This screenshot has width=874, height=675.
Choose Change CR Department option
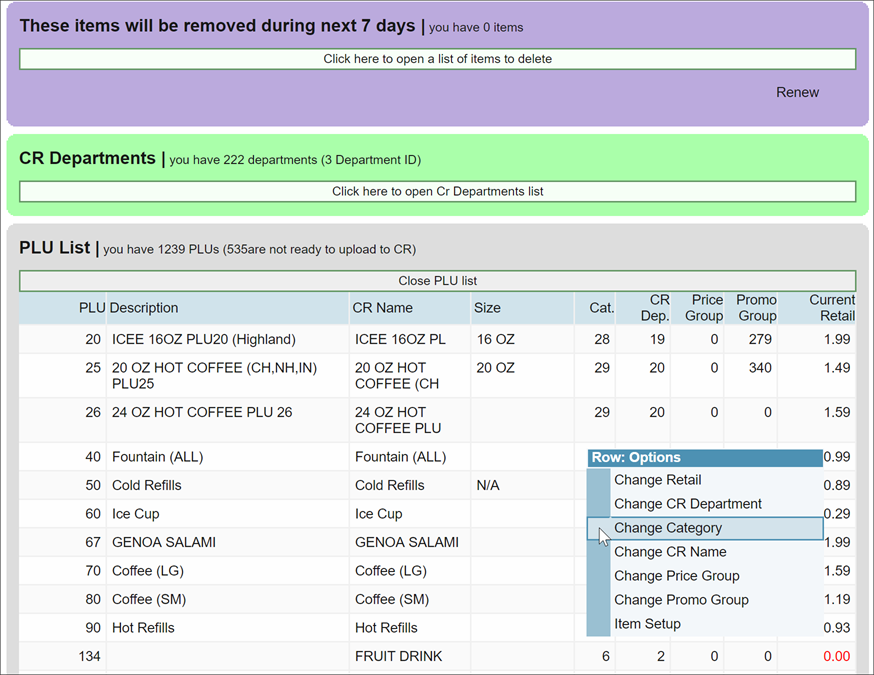(x=688, y=504)
